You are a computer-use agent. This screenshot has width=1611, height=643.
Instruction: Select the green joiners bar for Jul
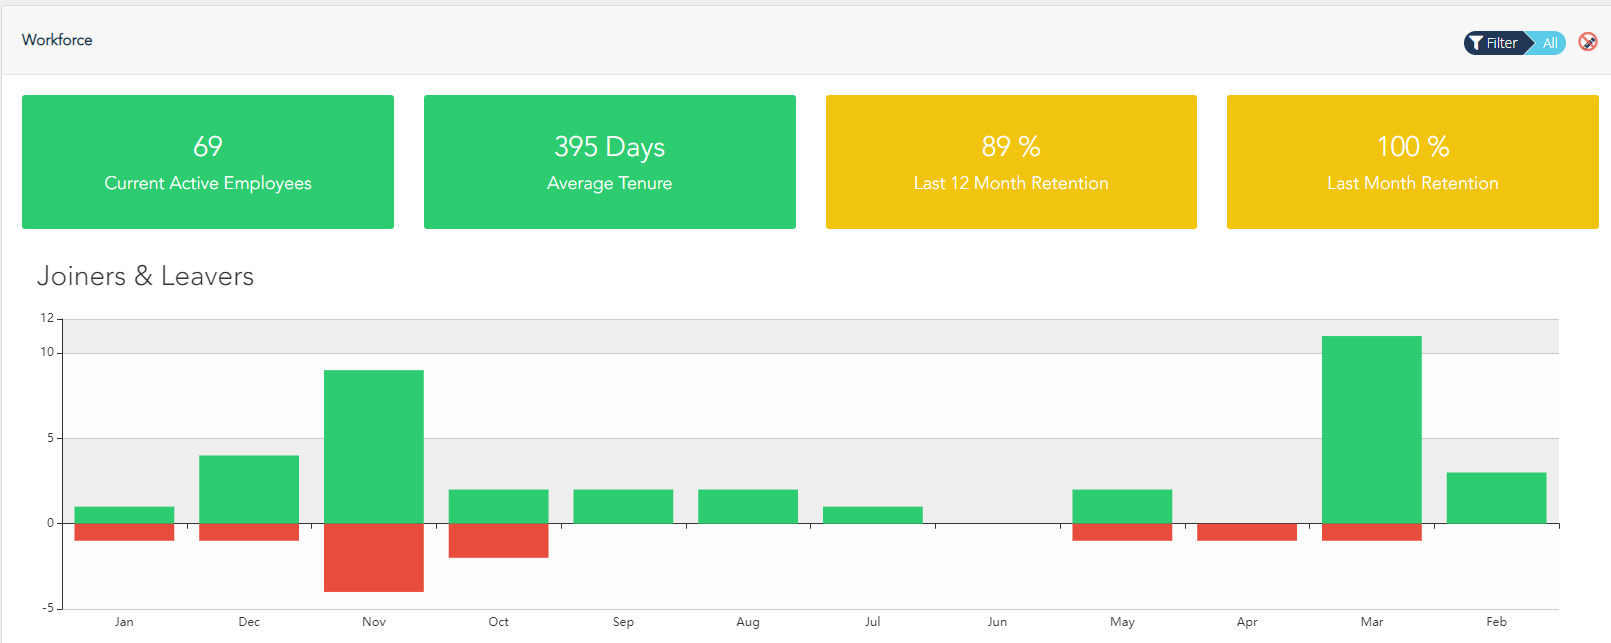pyautogui.click(x=873, y=515)
